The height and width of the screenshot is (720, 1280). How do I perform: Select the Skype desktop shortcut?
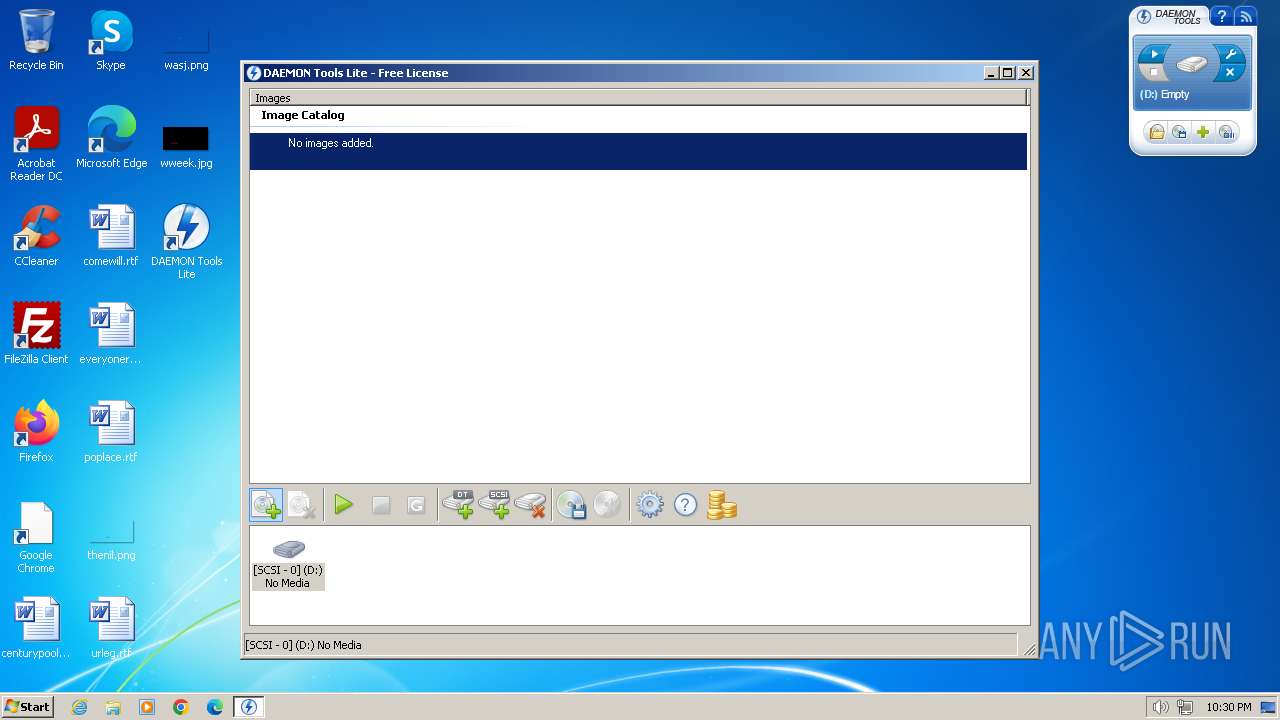coord(111,40)
